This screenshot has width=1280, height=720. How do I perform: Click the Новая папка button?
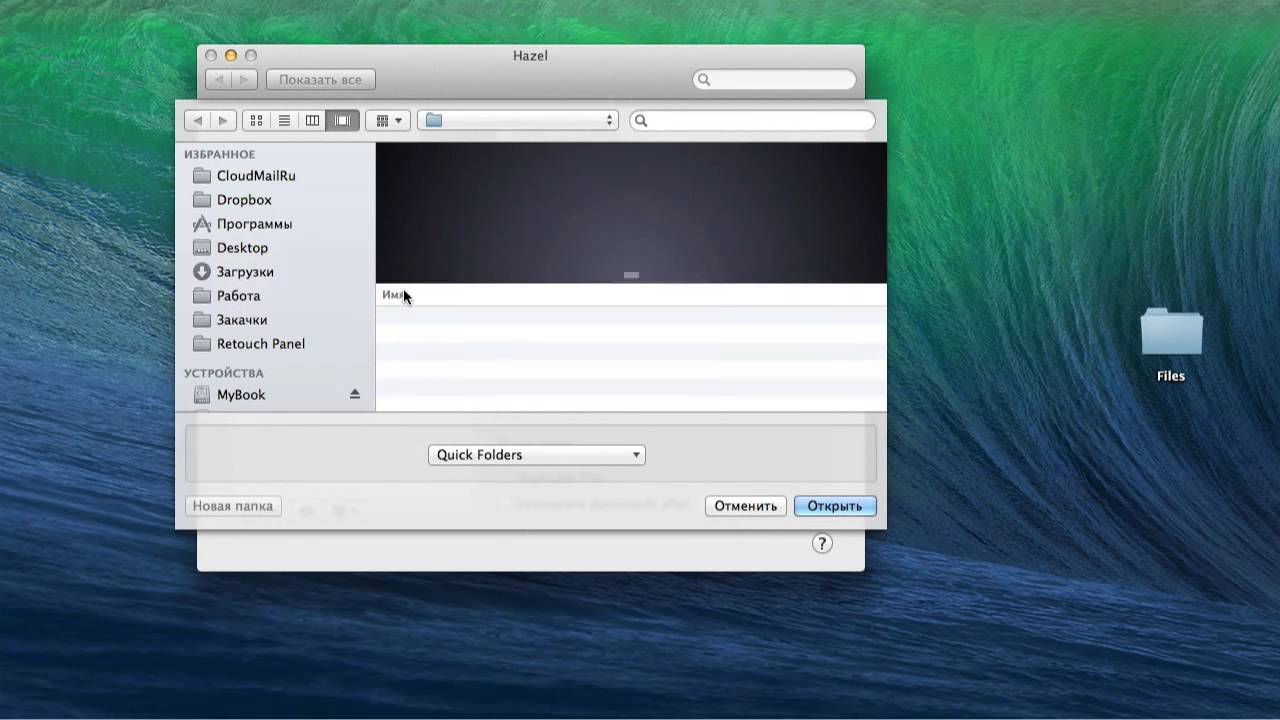[233, 506]
